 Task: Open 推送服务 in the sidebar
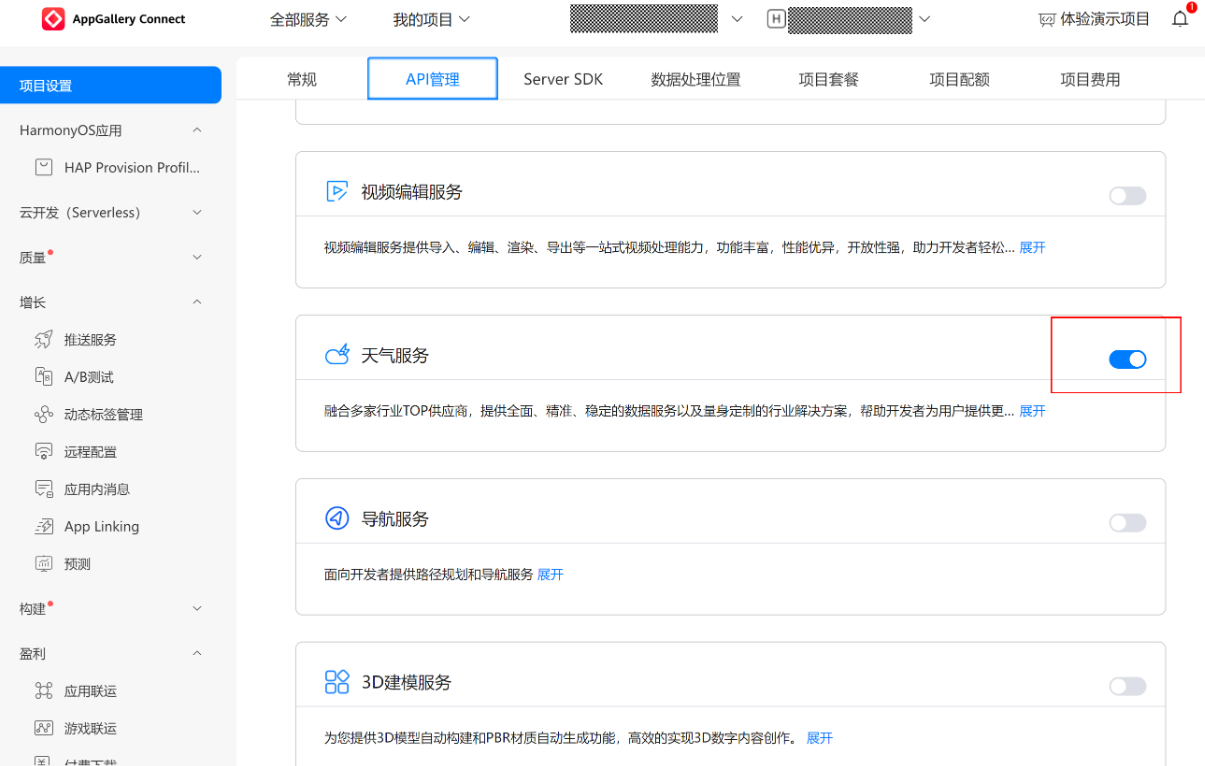[x=90, y=340]
